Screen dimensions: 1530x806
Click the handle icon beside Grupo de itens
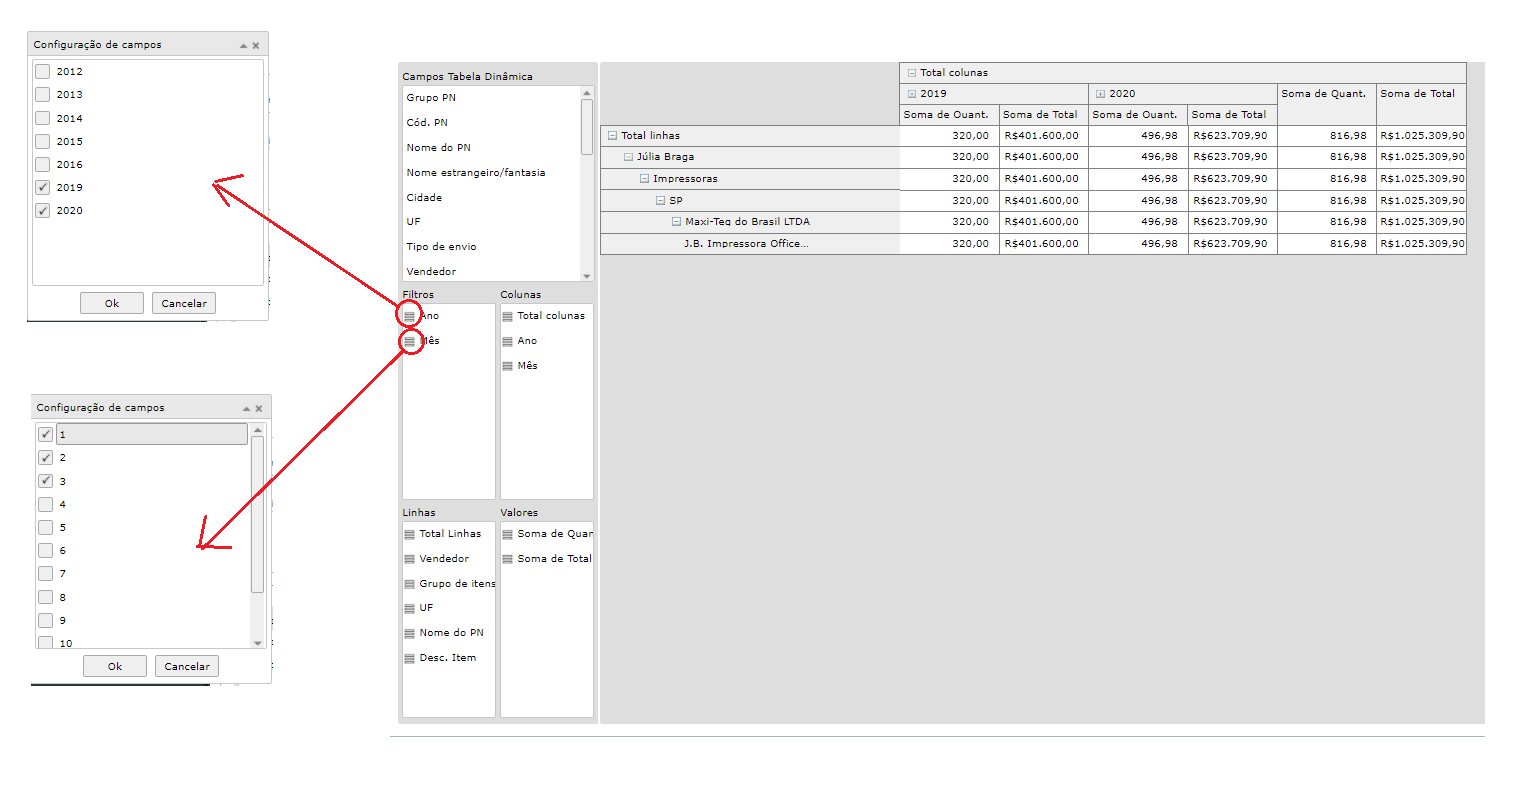point(409,584)
